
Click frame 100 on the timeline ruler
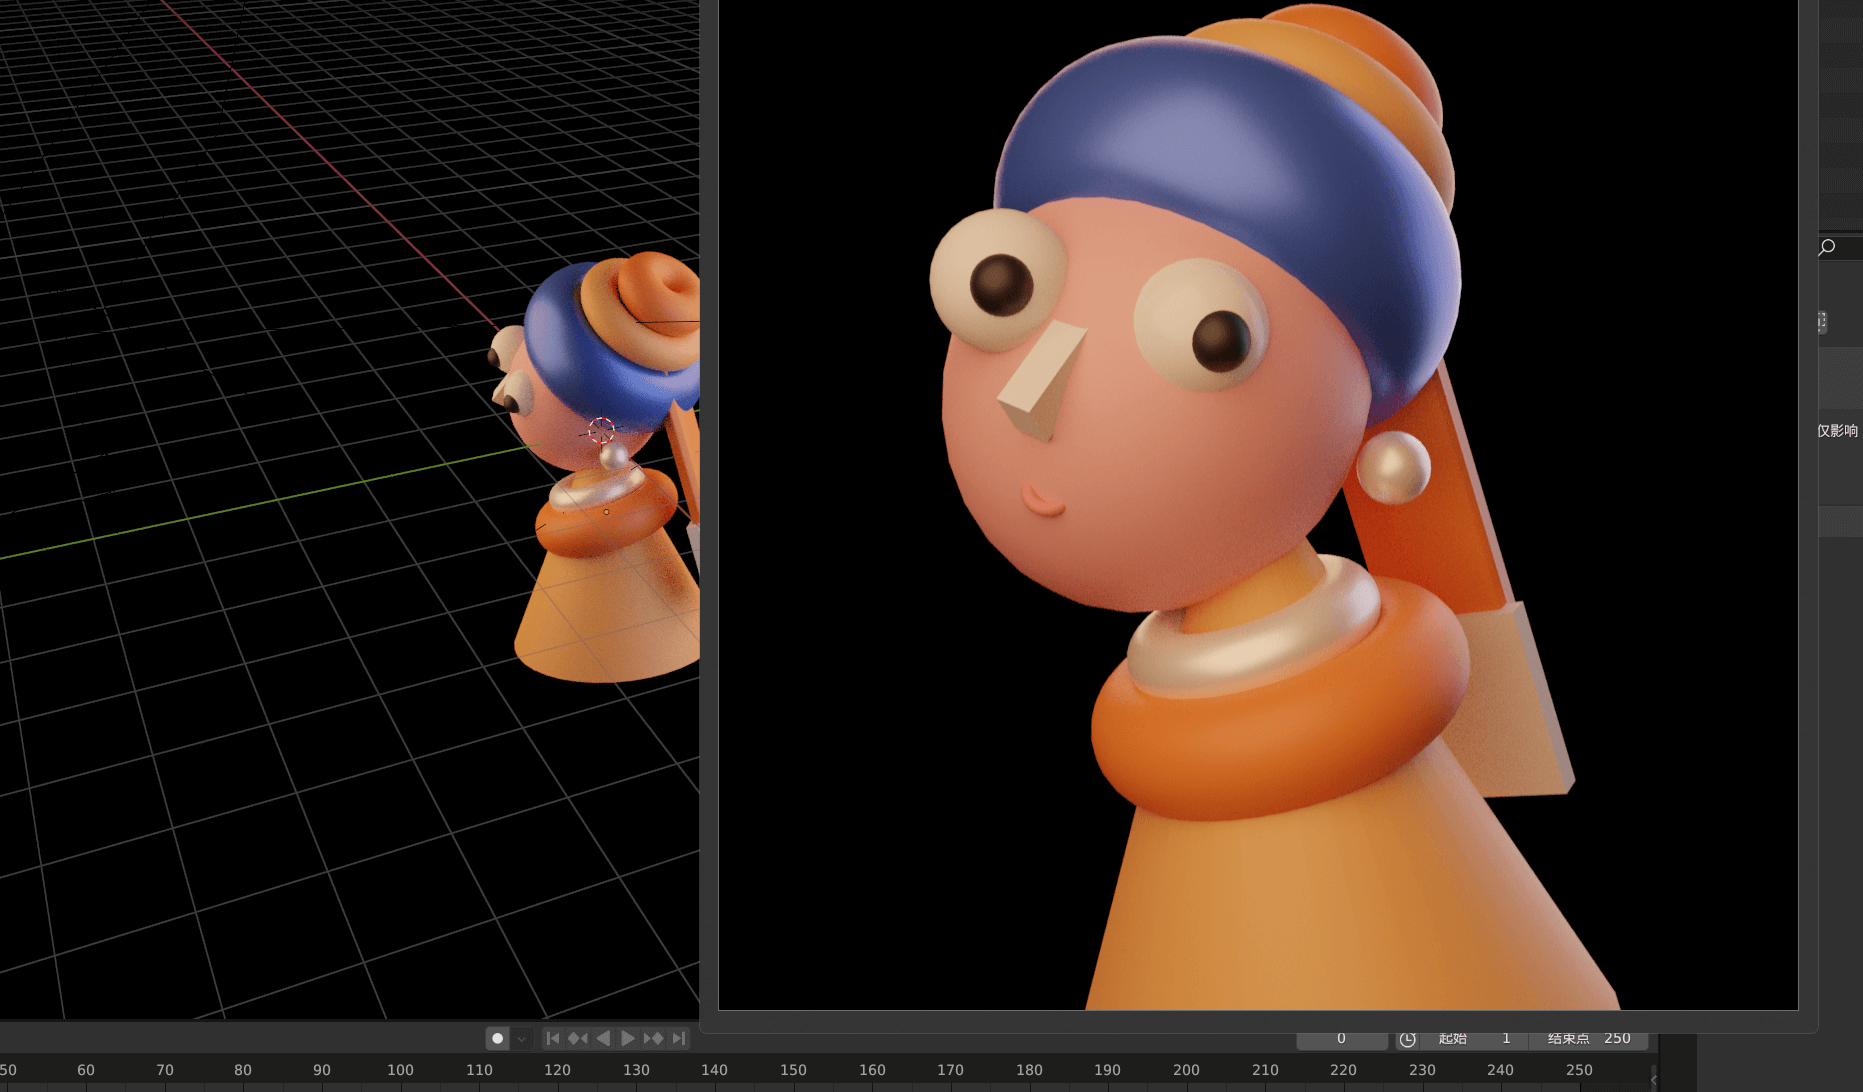click(400, 1070)
